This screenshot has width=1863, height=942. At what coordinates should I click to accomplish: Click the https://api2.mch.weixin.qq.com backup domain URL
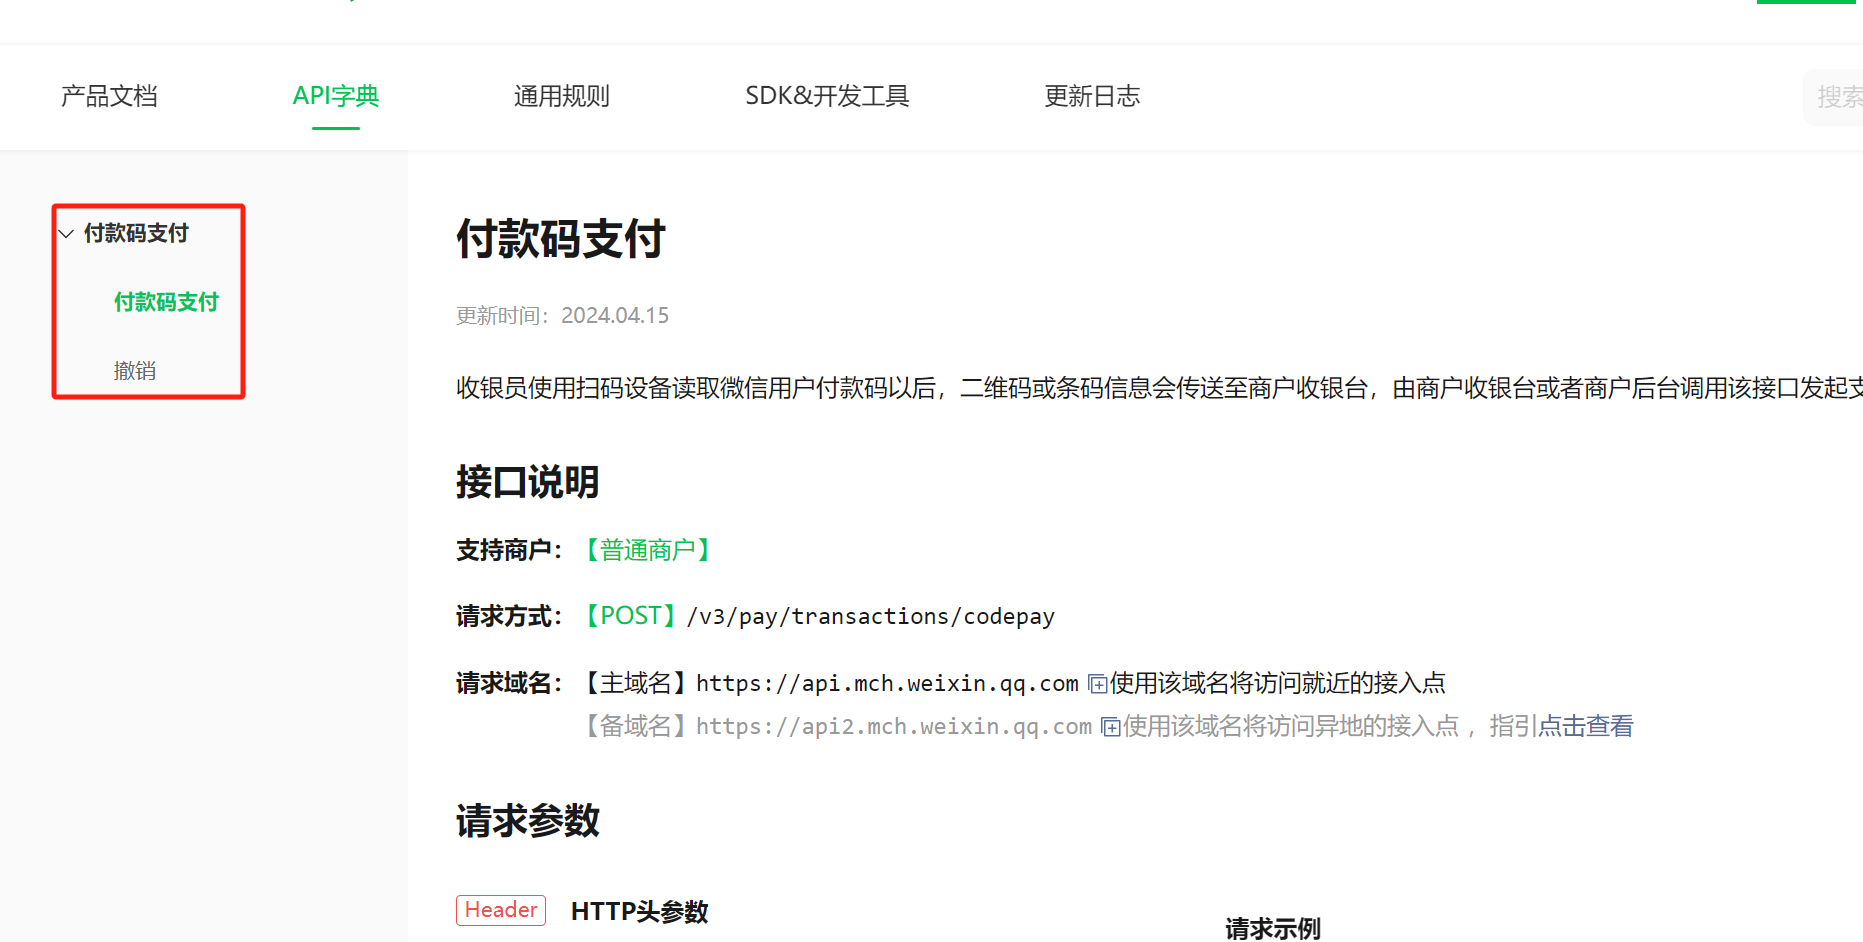[894, 727]
